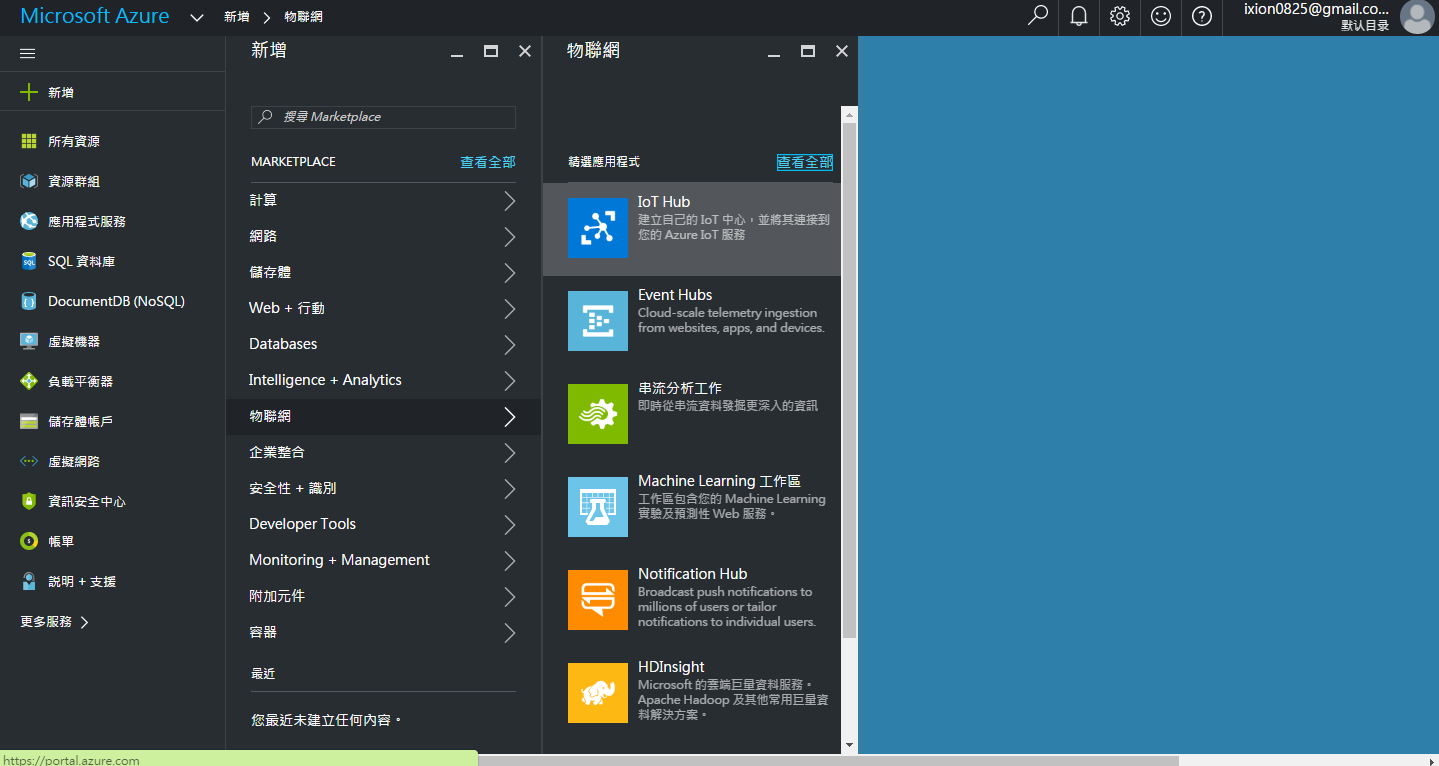The height and width of the screenshot is (766, 1439).
Task: Click the user account avatar
Action: pyautogui.click(x=1417, y=16)
